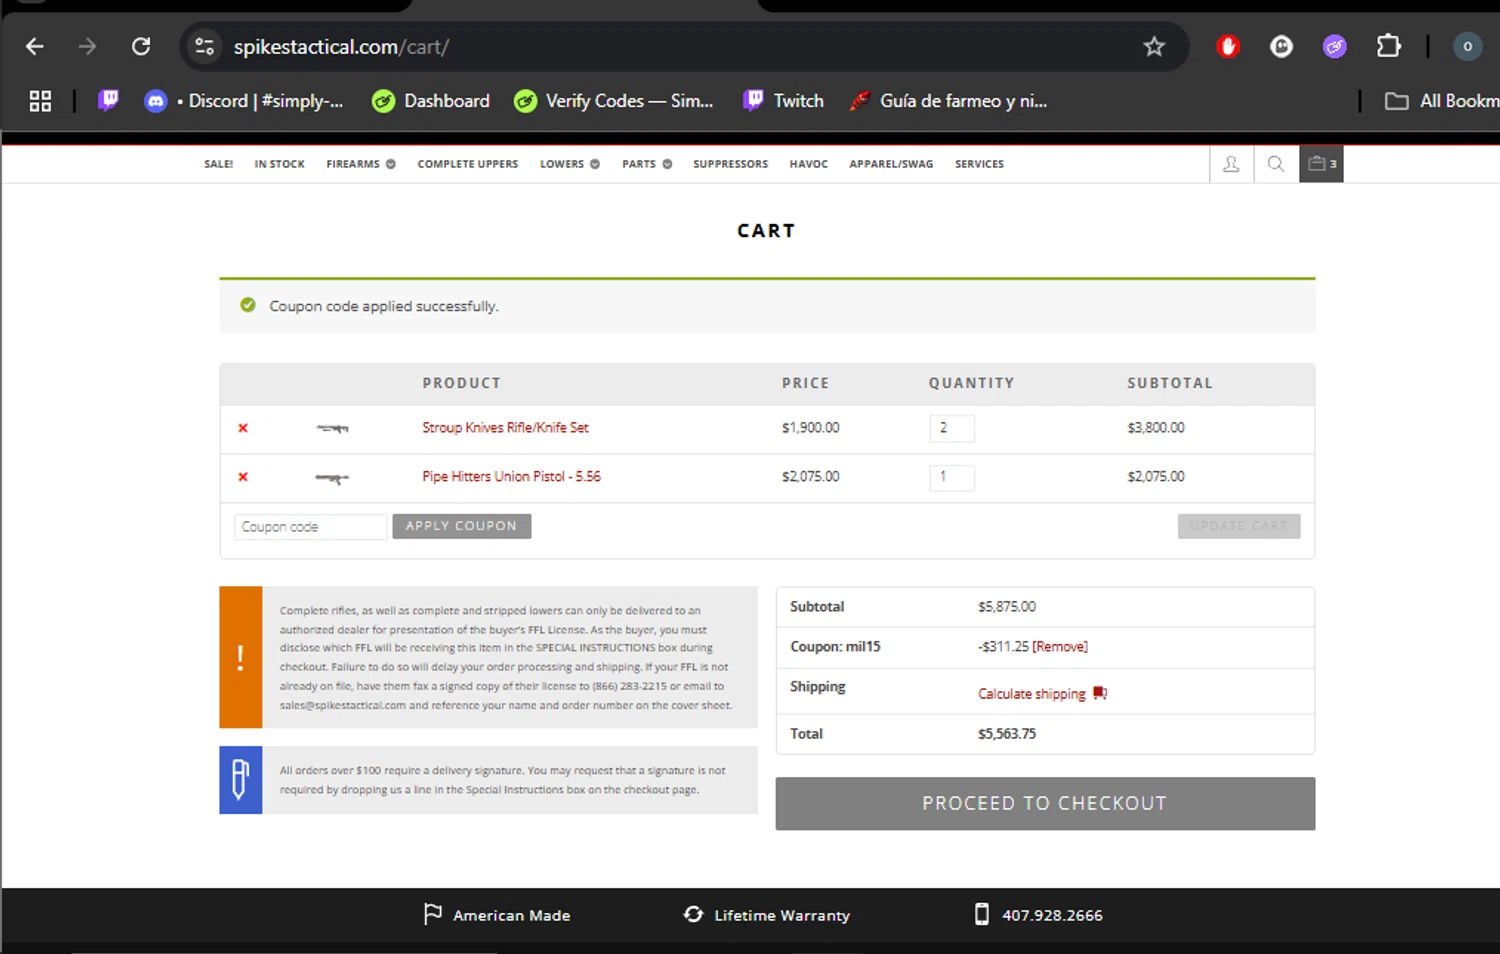This screenshot has height=954, width=1500.
Task: Open Discord #simply bookmark
Action: click(244, 101)
